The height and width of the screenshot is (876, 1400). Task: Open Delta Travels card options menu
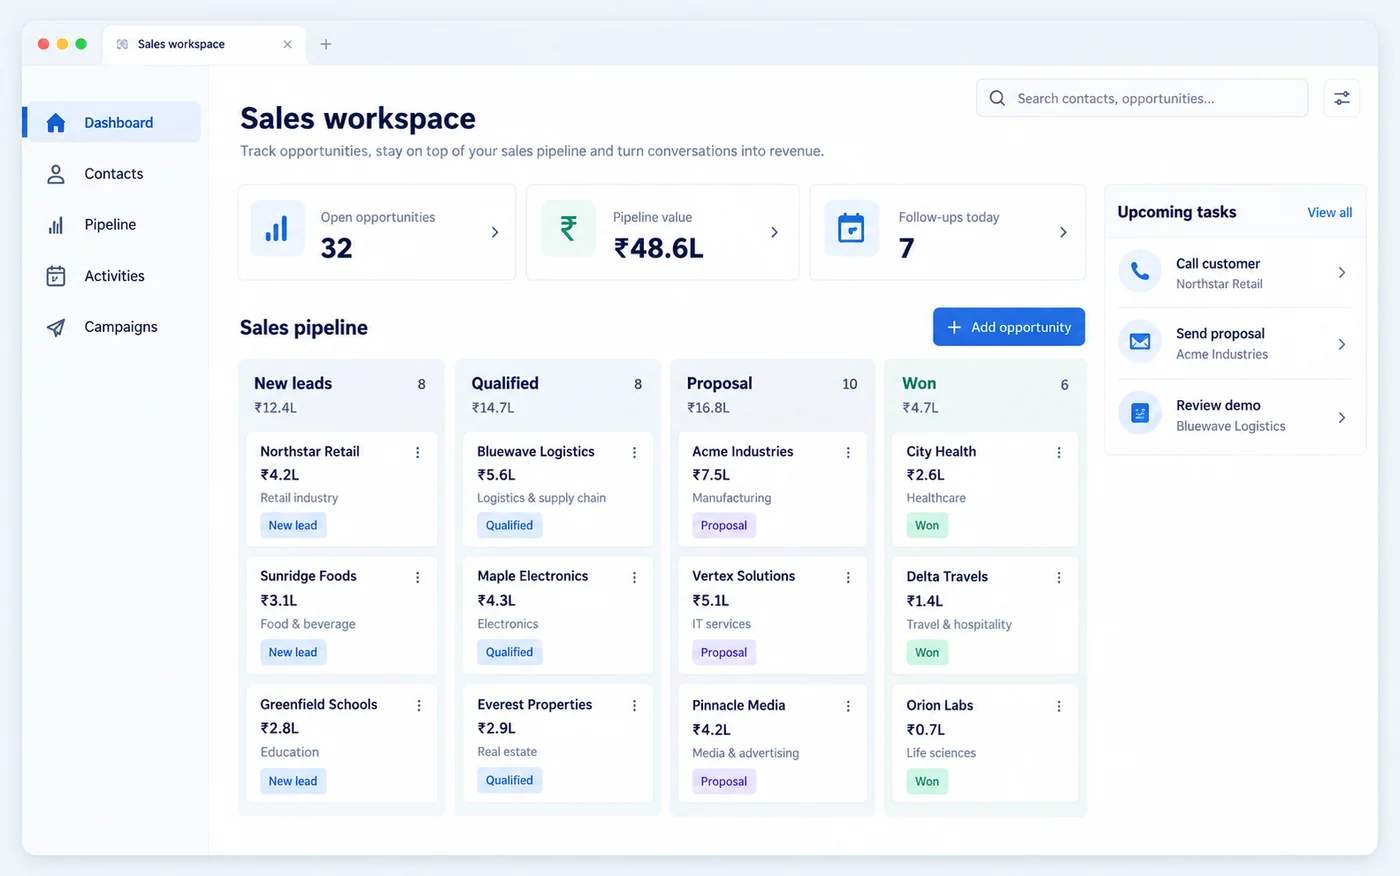(x=1059, y=578)
